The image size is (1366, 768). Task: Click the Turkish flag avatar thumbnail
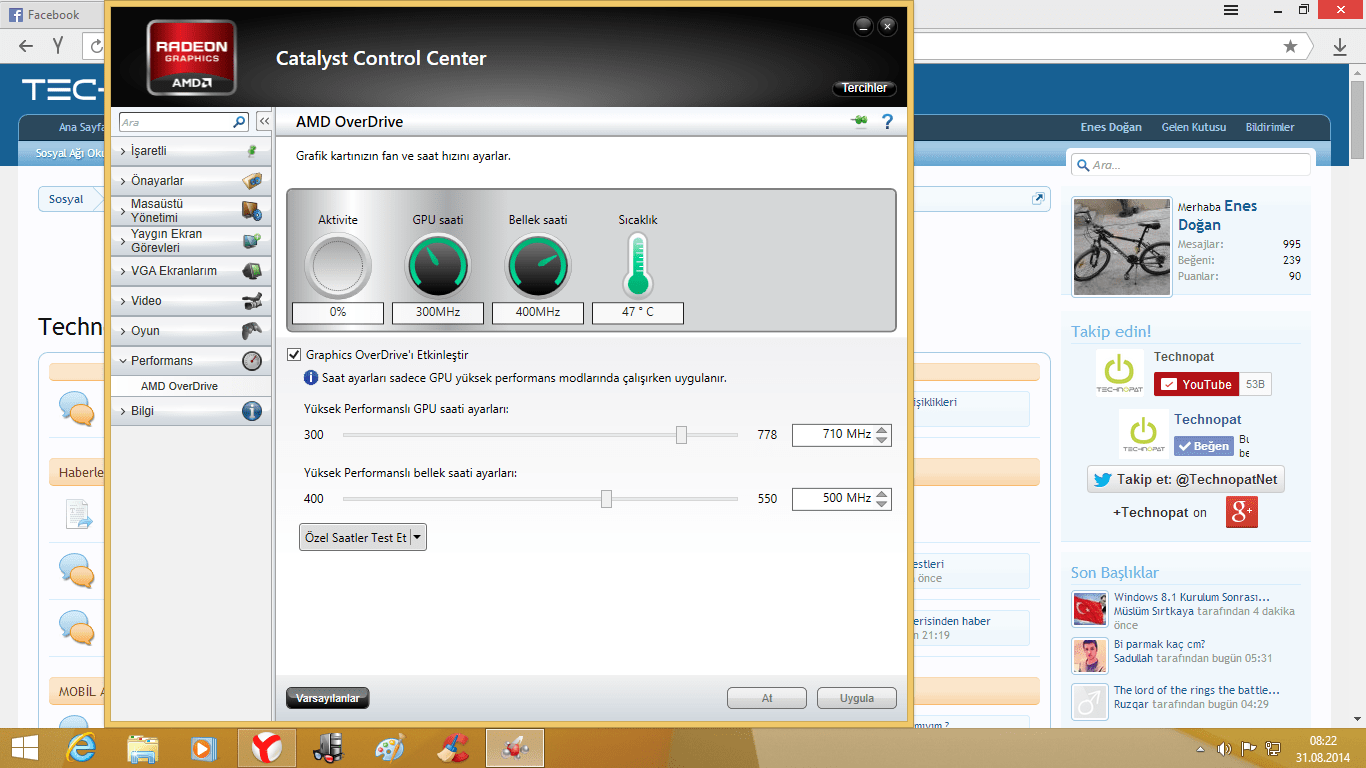click(1089, 609)
